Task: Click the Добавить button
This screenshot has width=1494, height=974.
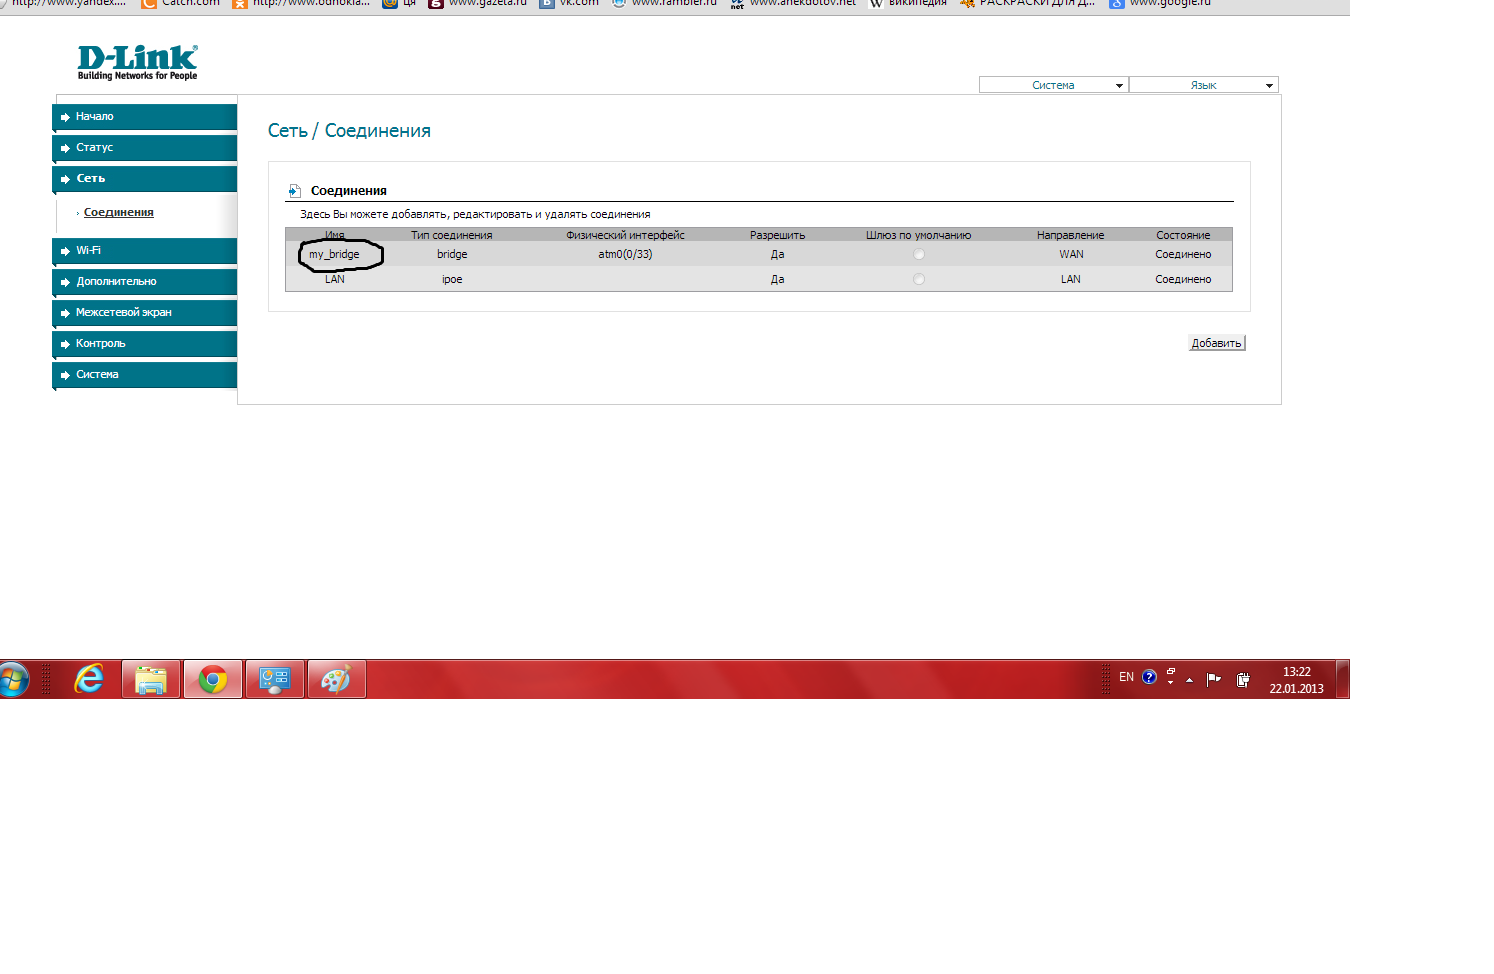Action: click(1217, 343)
